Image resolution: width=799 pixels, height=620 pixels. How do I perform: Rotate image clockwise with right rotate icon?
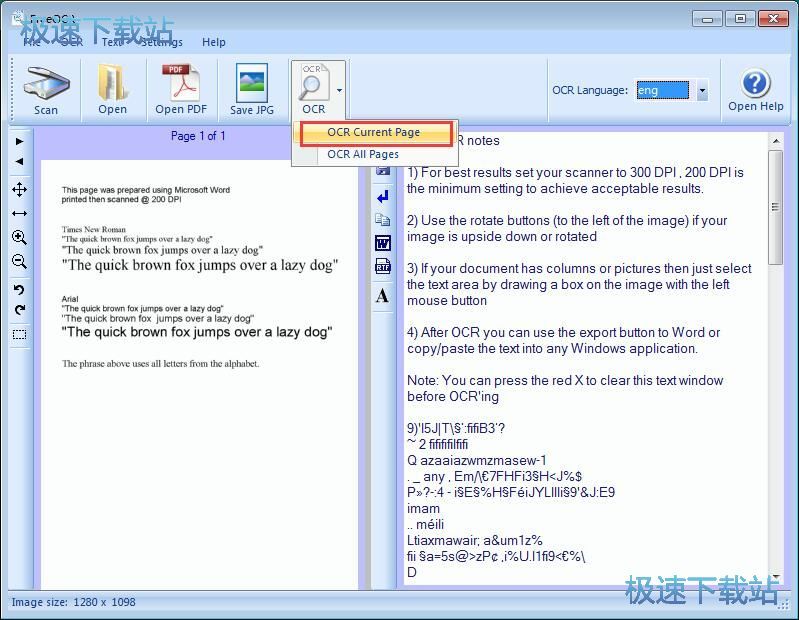19,310
